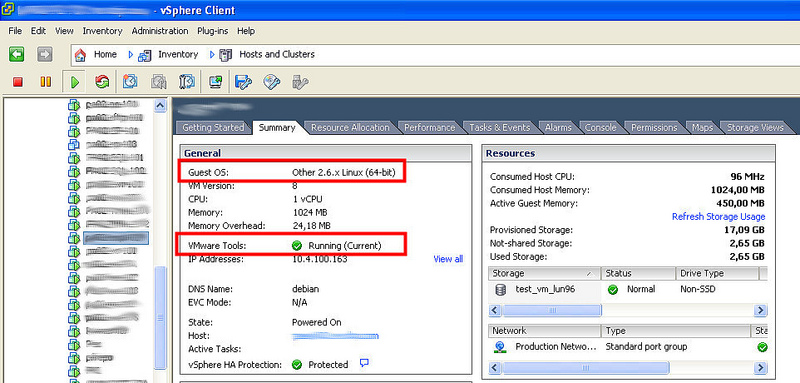
Task: Open the Edit menu
Action: (x=38, y=31)
